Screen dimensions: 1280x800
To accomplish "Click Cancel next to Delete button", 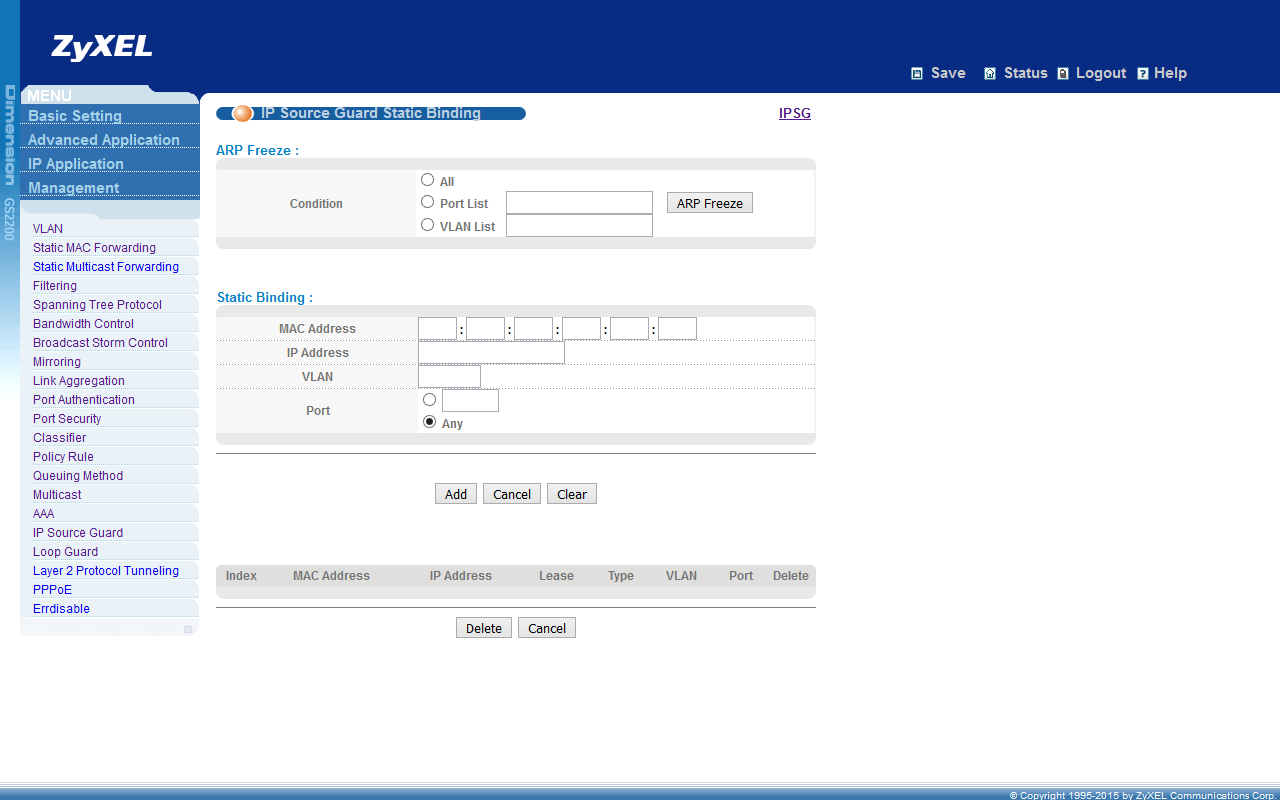I will point(547,628).
